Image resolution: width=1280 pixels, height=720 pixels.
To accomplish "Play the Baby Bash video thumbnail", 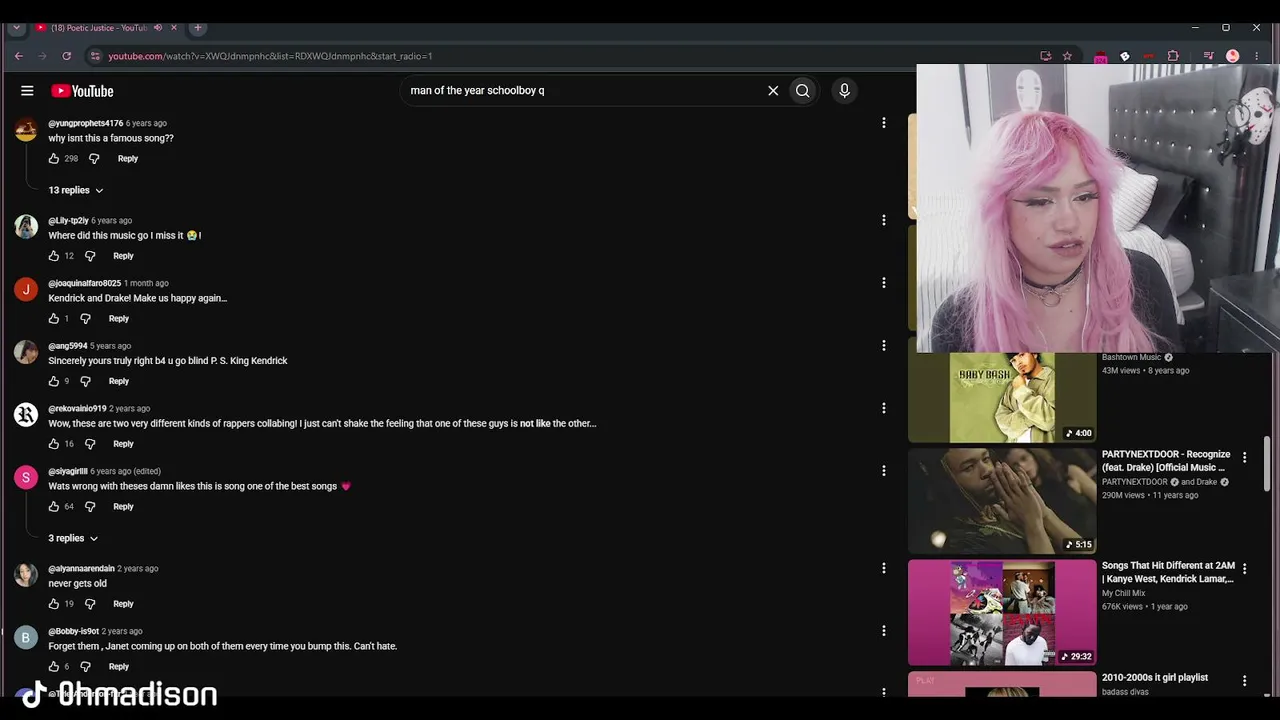I will tap(1002, 397).
